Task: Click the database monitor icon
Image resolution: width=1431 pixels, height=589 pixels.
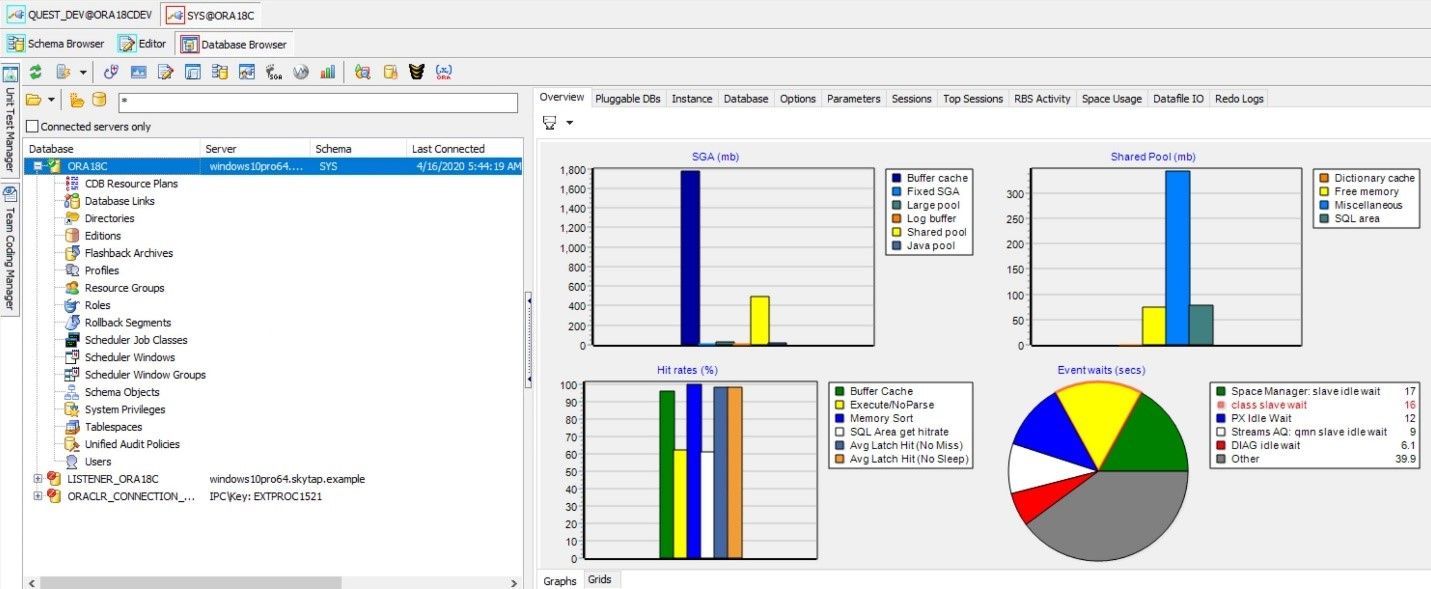Action: [x=139, y=72]
